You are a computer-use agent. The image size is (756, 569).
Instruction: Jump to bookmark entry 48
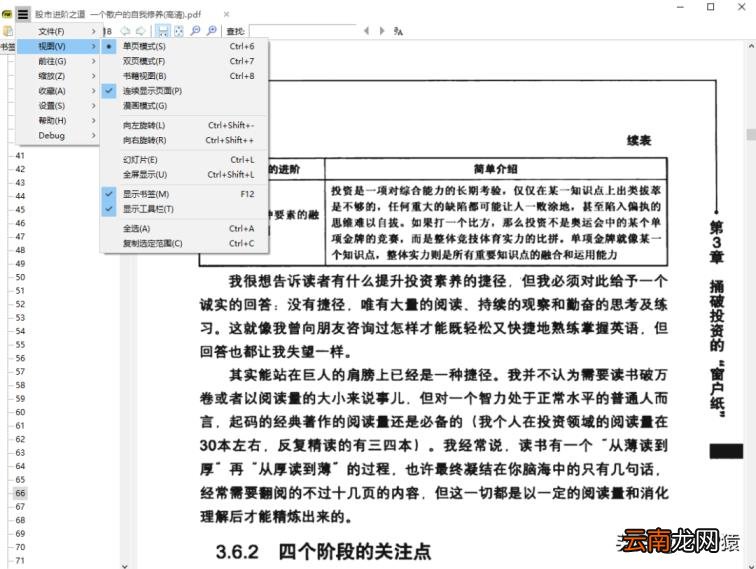tap(20, 250)
